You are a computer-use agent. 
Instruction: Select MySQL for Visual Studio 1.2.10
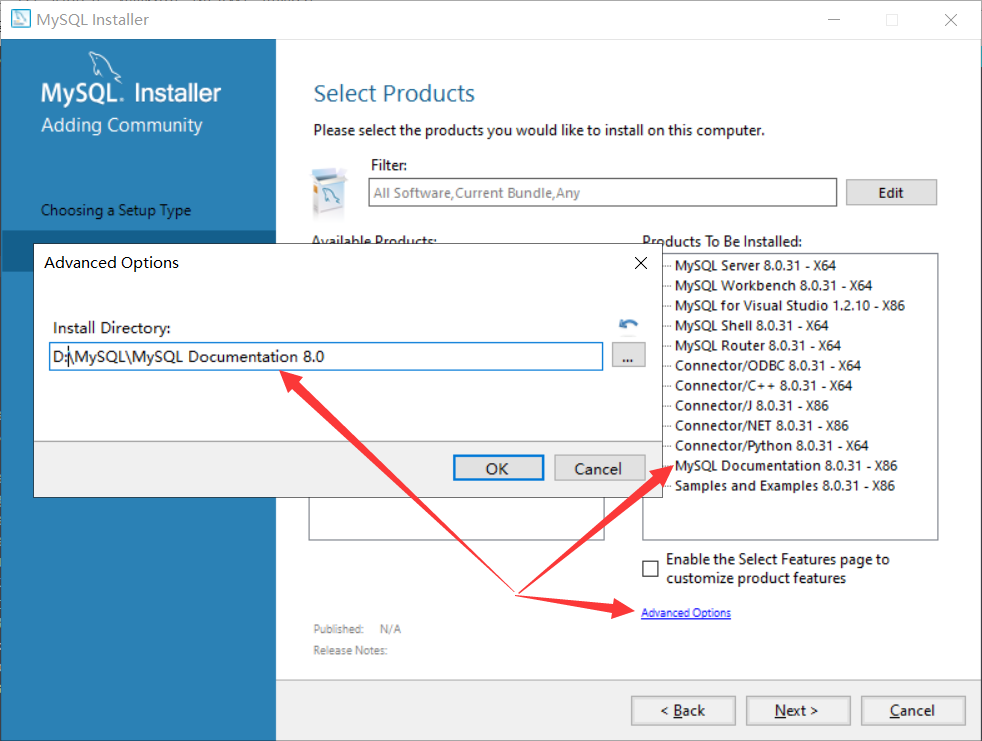[x=790, y=306]
